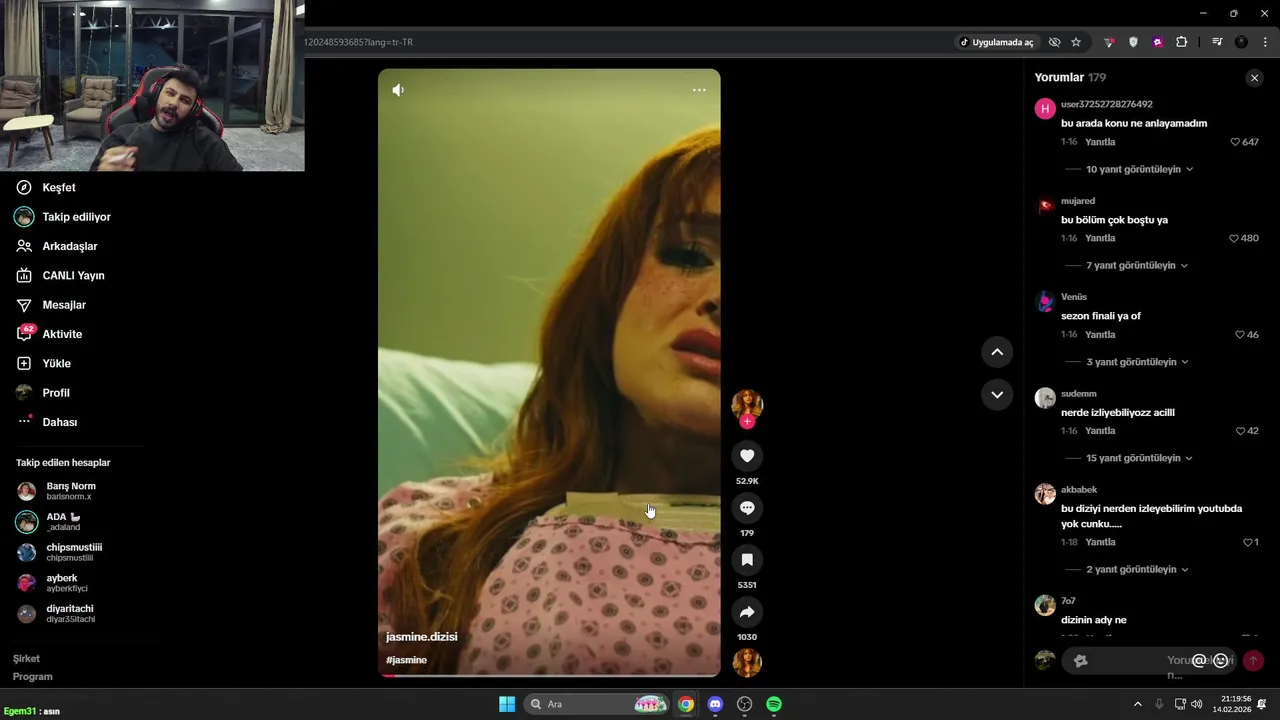Open the #jasmine hashtag
1280x720 pixels.
click(407, 660)
